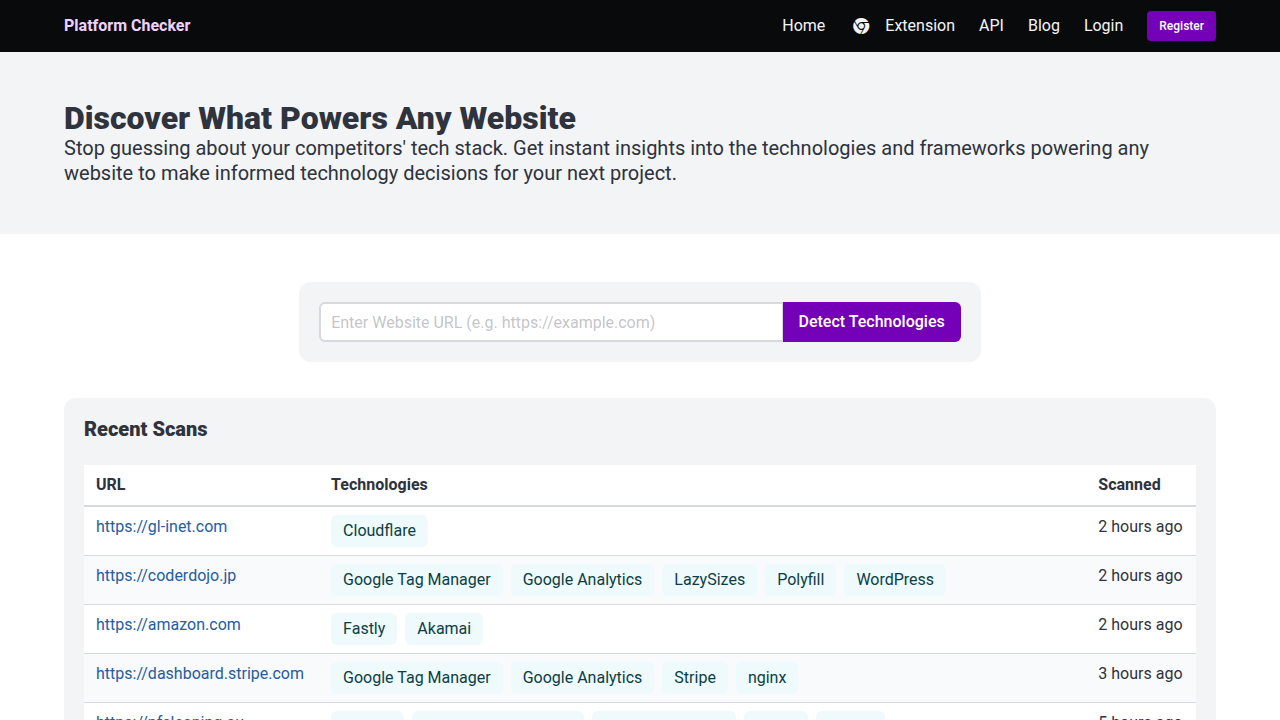Screen dimensions: 1280x720
Task: Select Google Analytics tag in stripe row
Action: (x=582, y=678)
